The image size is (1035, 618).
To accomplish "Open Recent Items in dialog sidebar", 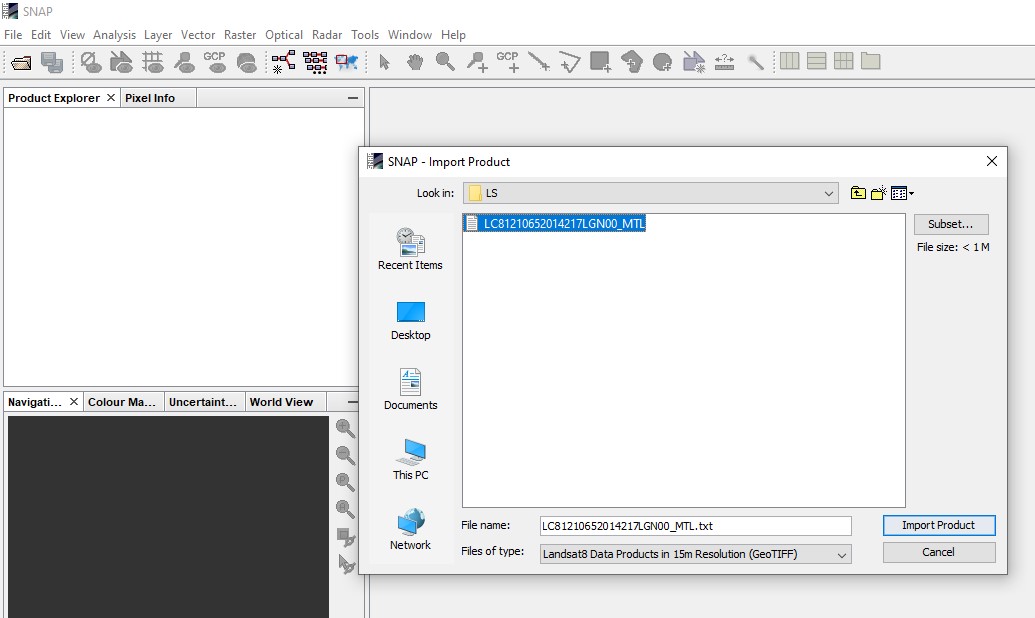I will coord(410,249).
